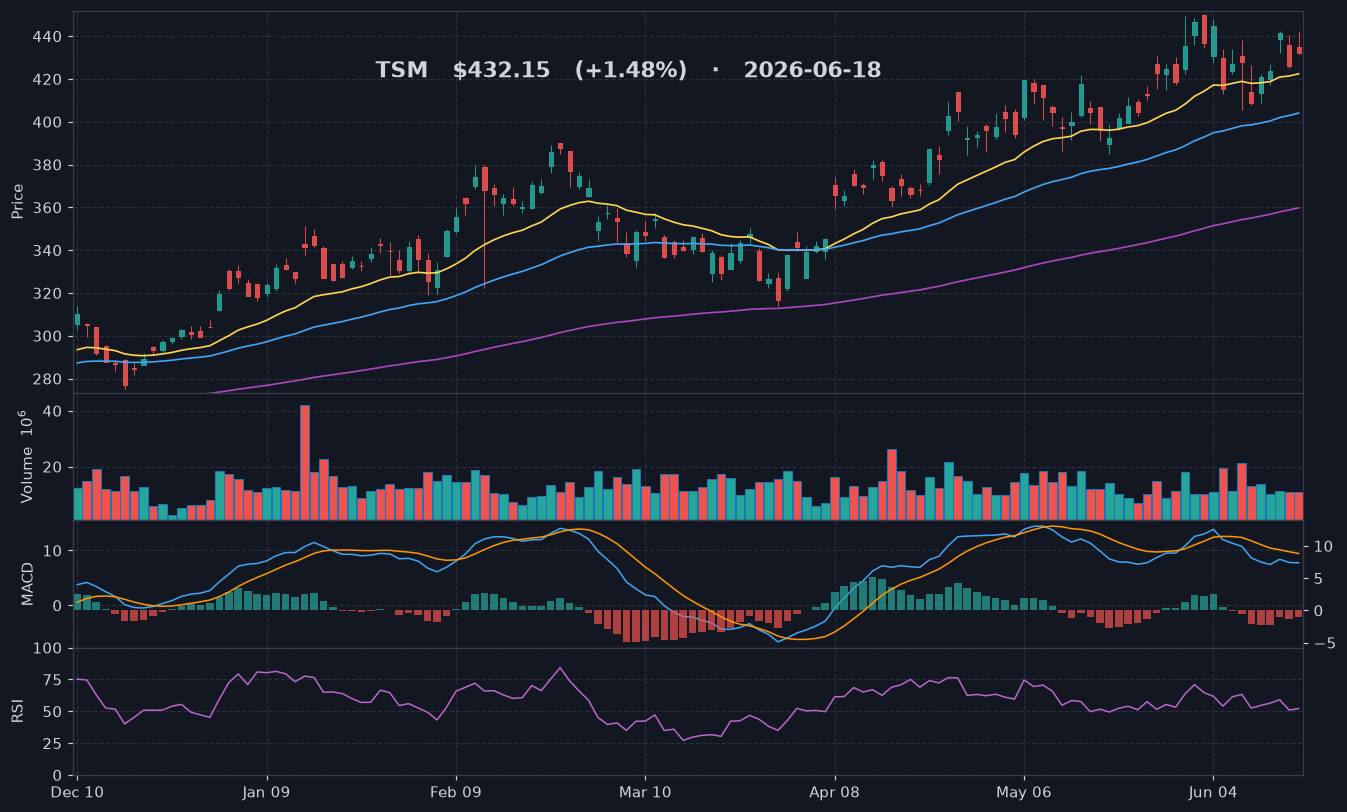Click the (+1.48%) change in the title
Image resolution: width=1347 pixels, height=812 pixels.
click(630, 71)
